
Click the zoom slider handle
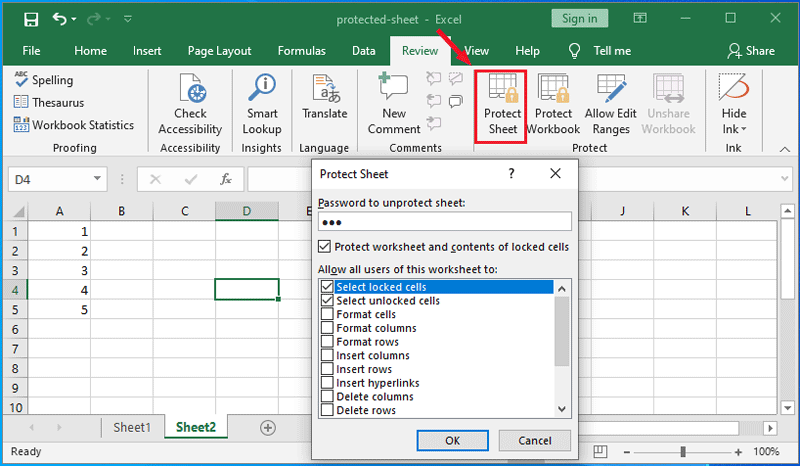(x=683, y=452)
